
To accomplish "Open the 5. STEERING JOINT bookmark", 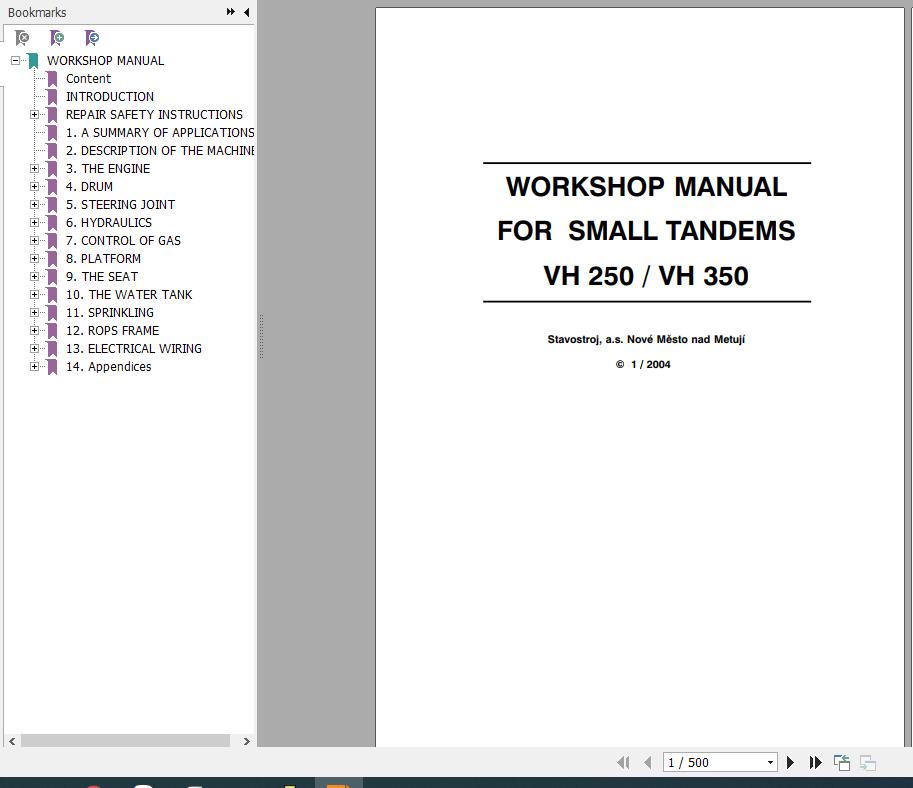I will click(x=120, y=204).
